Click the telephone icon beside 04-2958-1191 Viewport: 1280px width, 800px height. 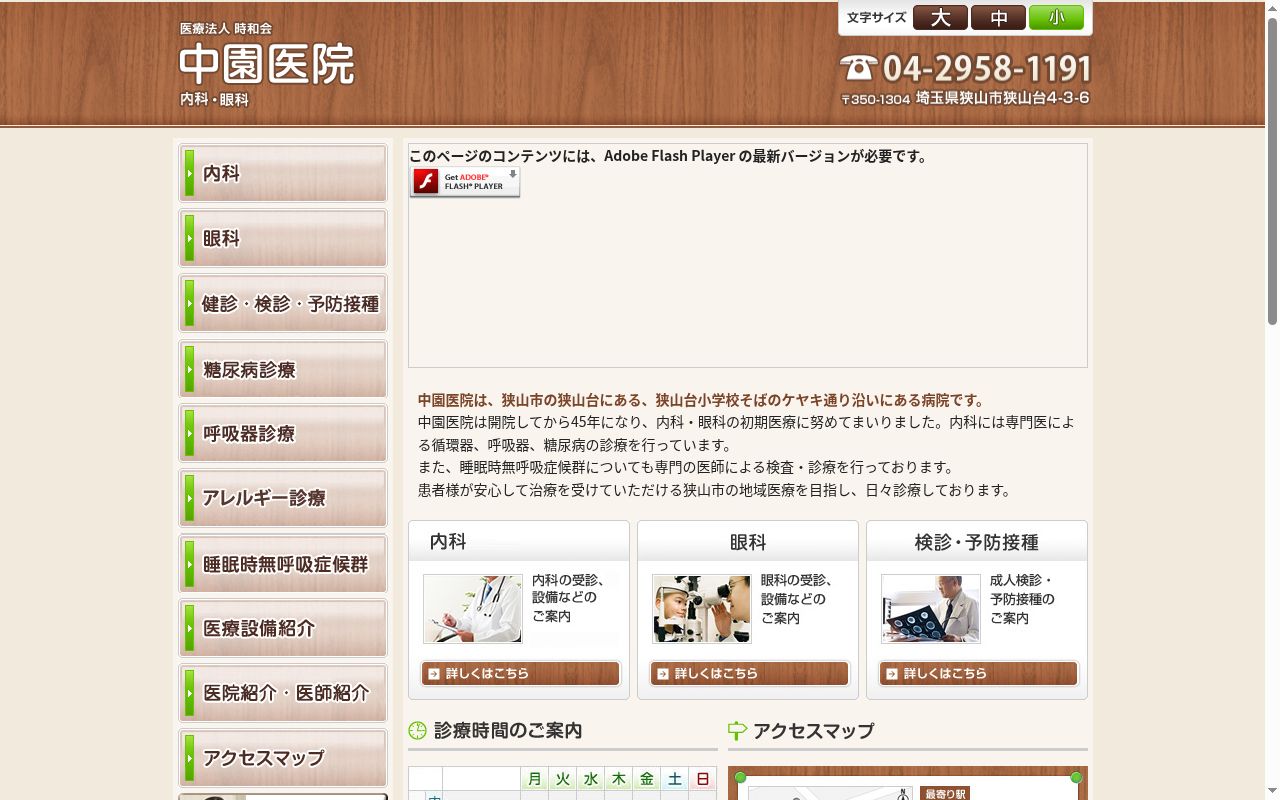point(858,68)
